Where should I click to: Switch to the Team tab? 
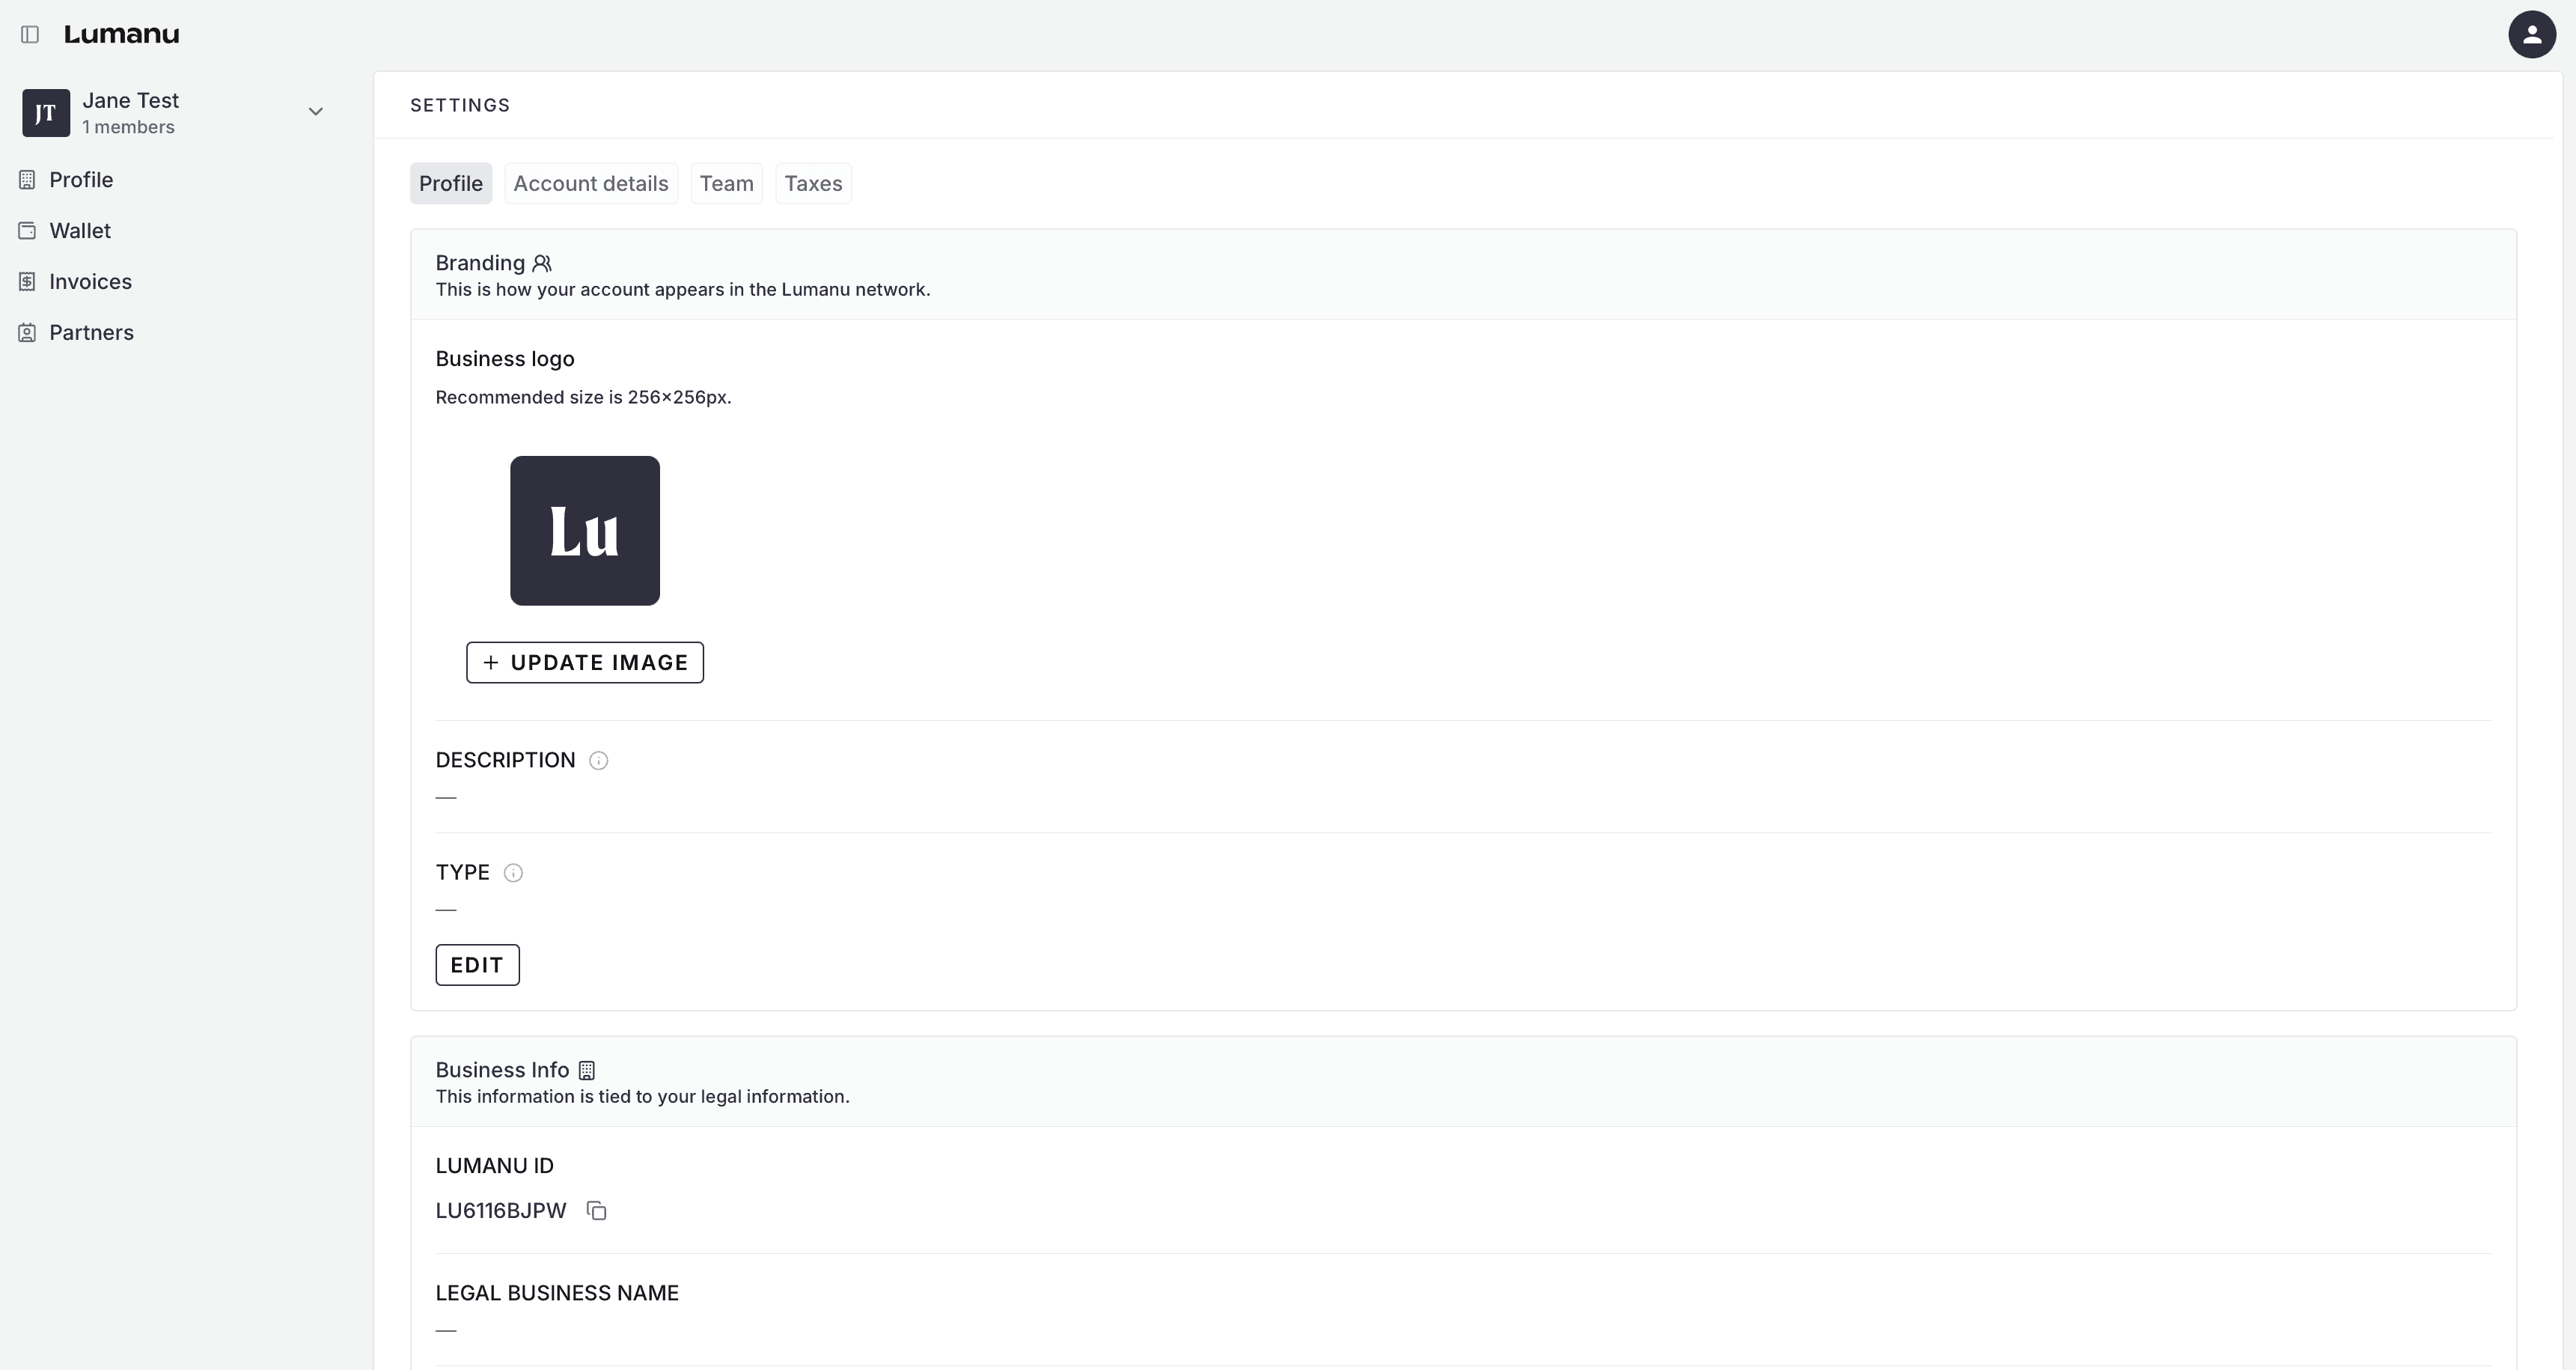point(727,184)
